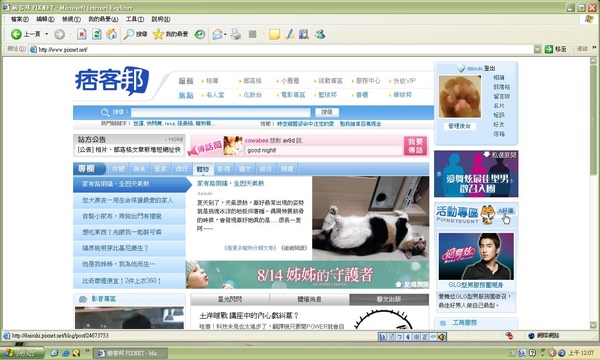Click the 8/14 姊姊的守護者 banner

[x=307, y=275]
